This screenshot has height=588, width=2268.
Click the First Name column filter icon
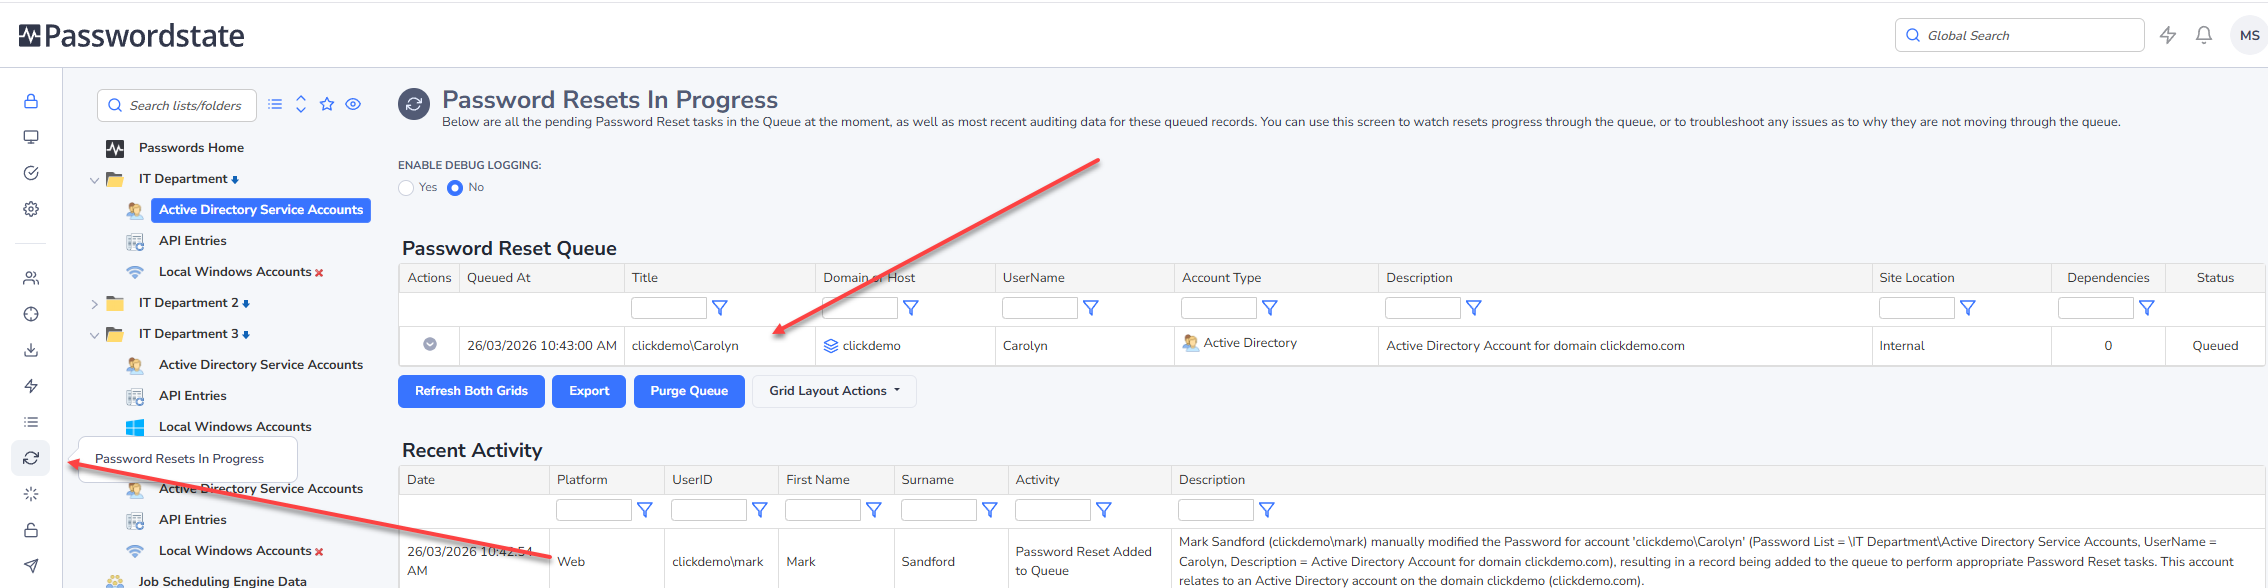pyautogui.click(x=874, y=510)
